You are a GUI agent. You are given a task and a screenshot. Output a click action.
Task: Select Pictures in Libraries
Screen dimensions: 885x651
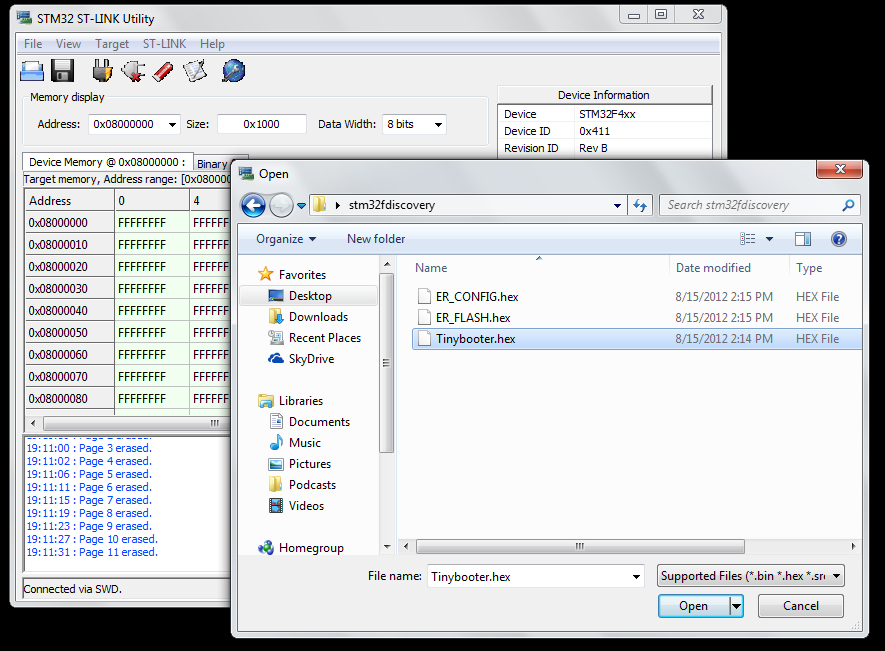tap(310, 464)
